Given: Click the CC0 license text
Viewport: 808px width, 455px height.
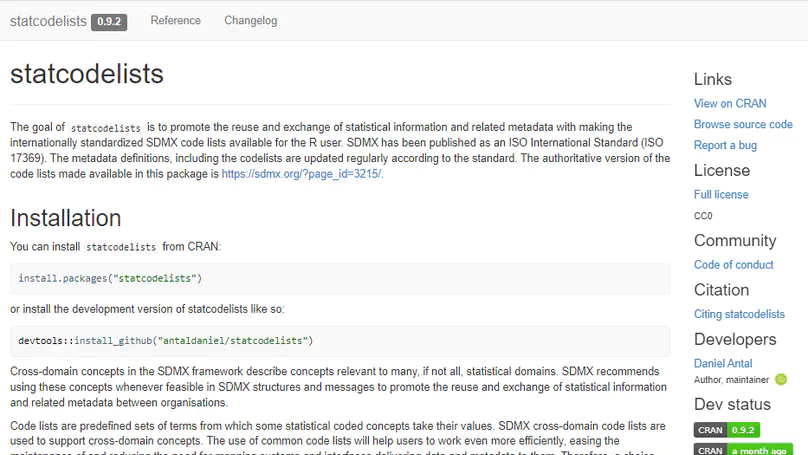Looking at the screenshot, I should pos(703,216).
